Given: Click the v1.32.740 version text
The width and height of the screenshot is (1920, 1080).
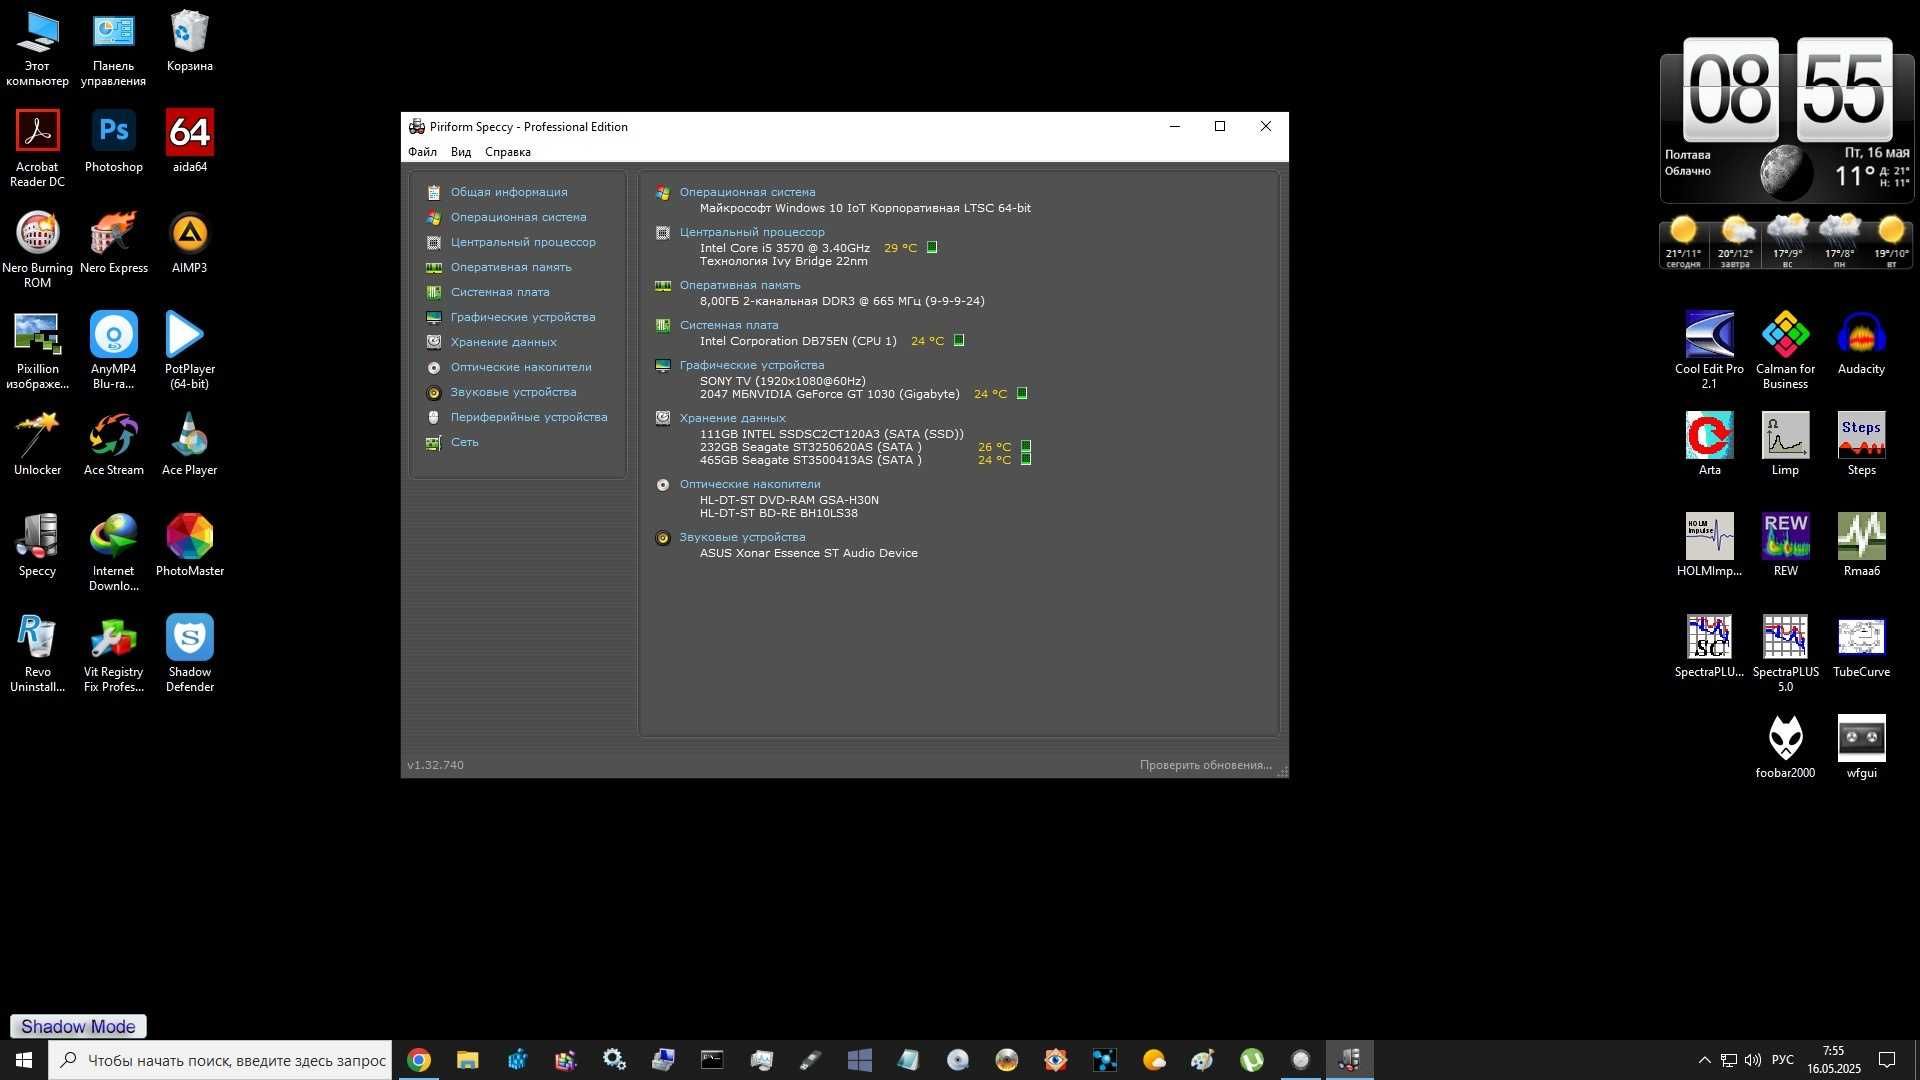Looking at the screenshot, I should (x=435, y=765).
